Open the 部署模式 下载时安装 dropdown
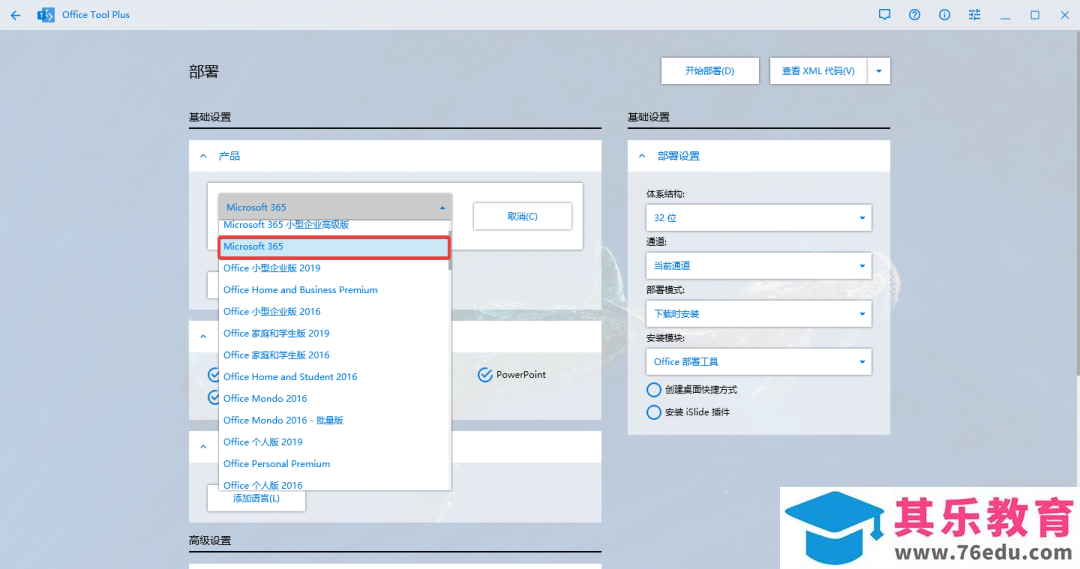 (758, 314)
